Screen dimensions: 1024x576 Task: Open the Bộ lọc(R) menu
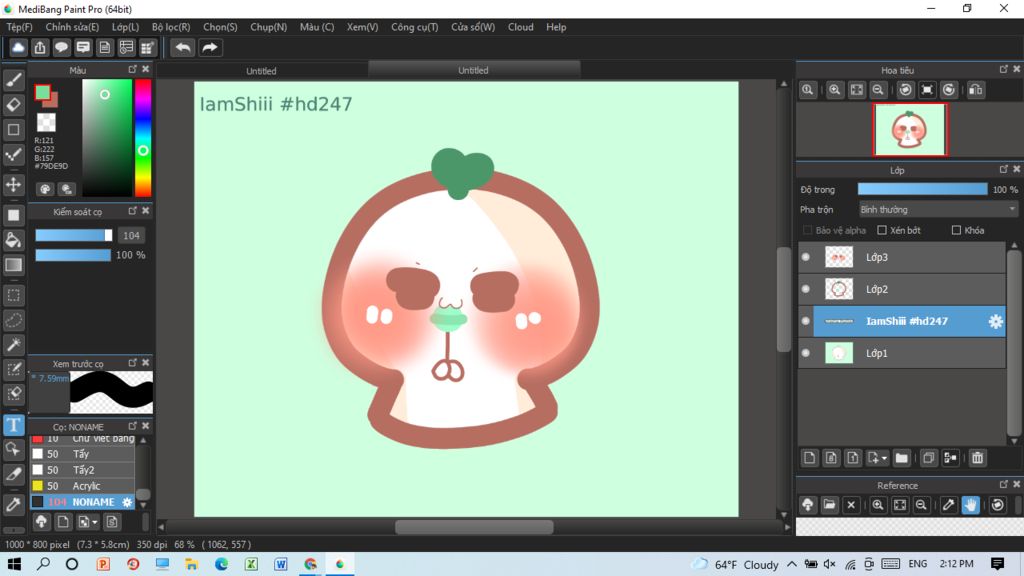(171, 27)
